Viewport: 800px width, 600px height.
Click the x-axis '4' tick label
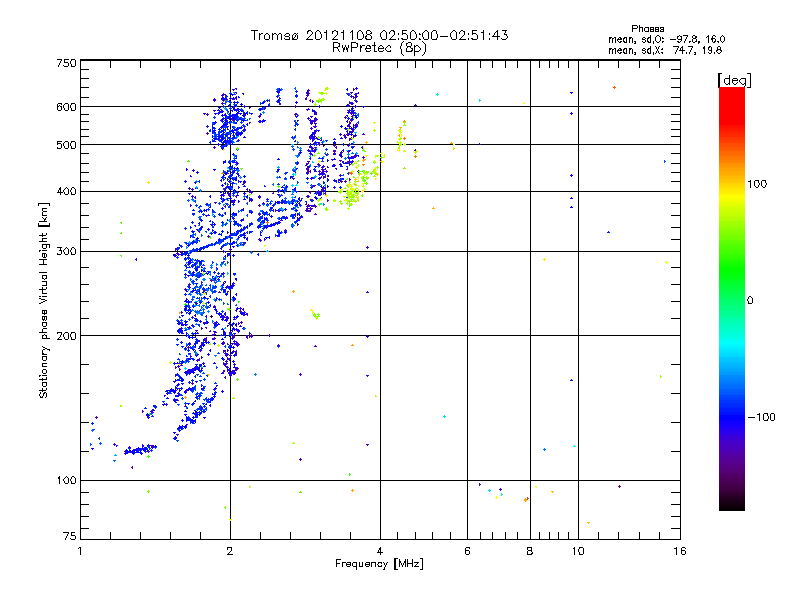380,551
